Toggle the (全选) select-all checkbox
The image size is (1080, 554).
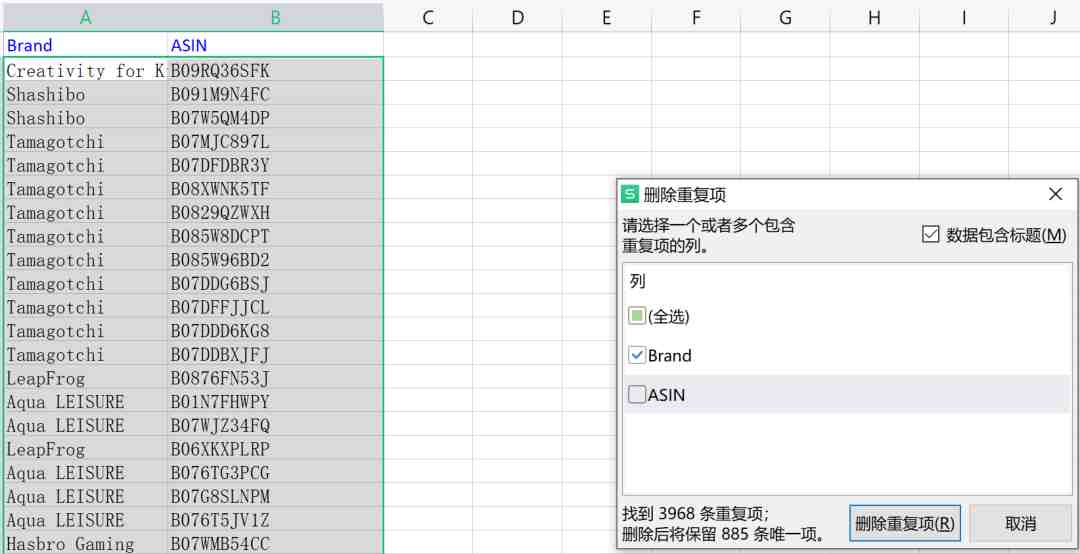coord(637,316)
